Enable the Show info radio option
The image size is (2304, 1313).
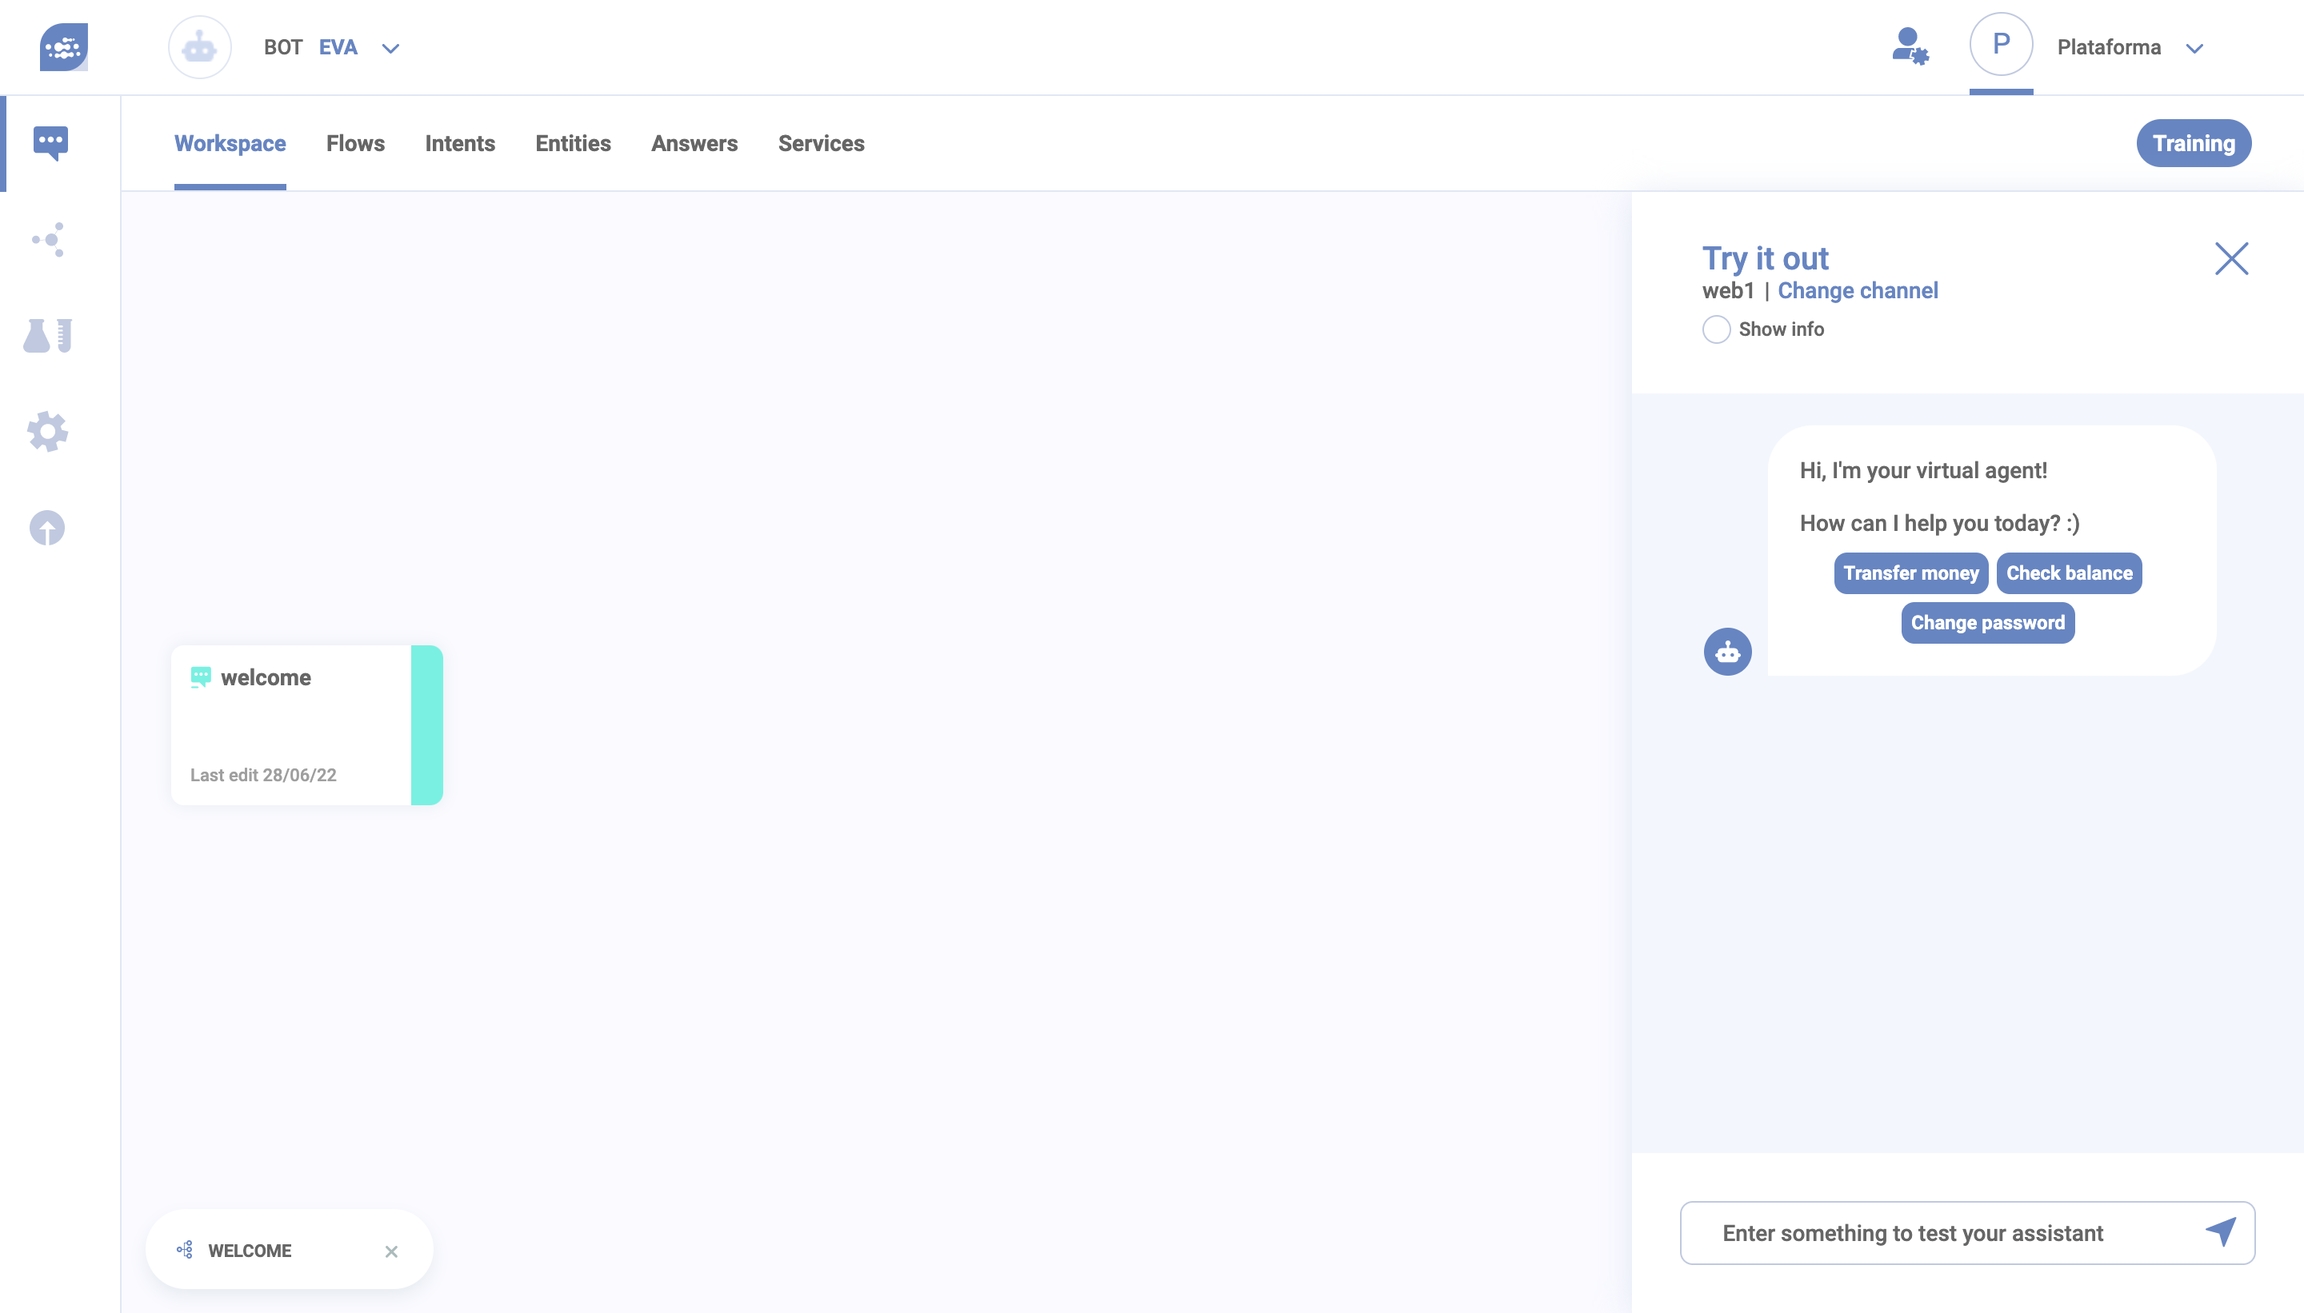(x=1716, y=329)
